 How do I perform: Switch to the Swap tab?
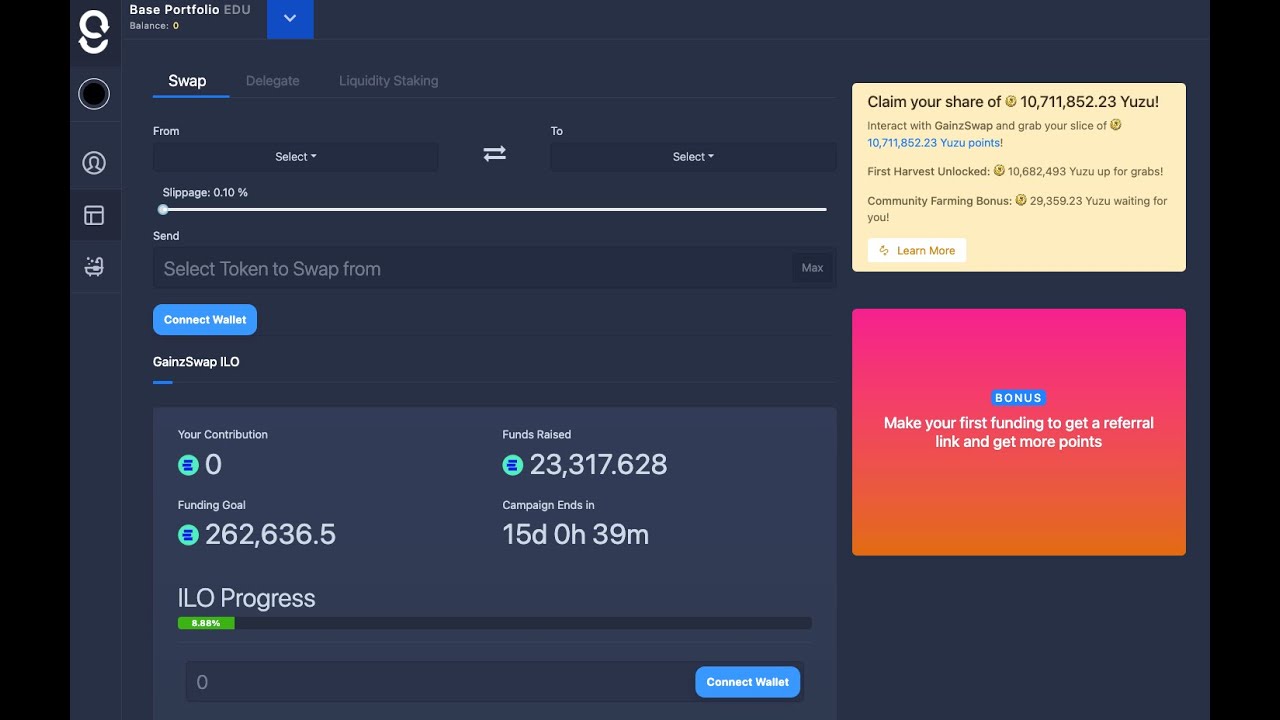point(187,81)
